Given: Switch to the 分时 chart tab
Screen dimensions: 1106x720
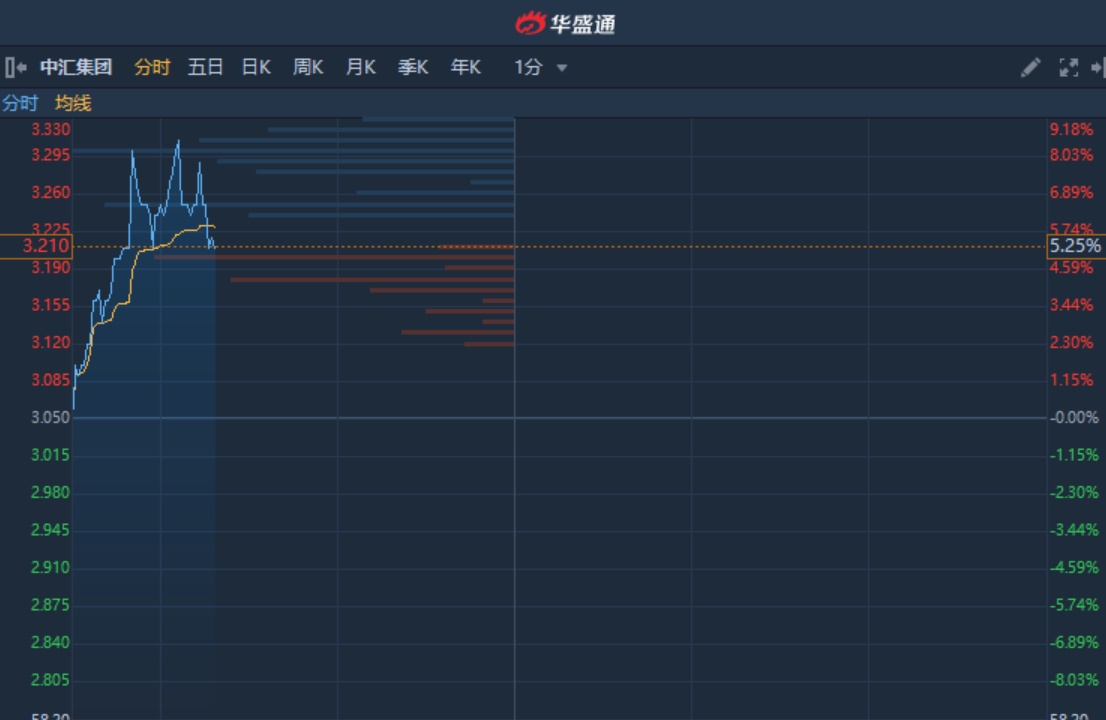Looking at the screenshot, I should pos(152,68).
